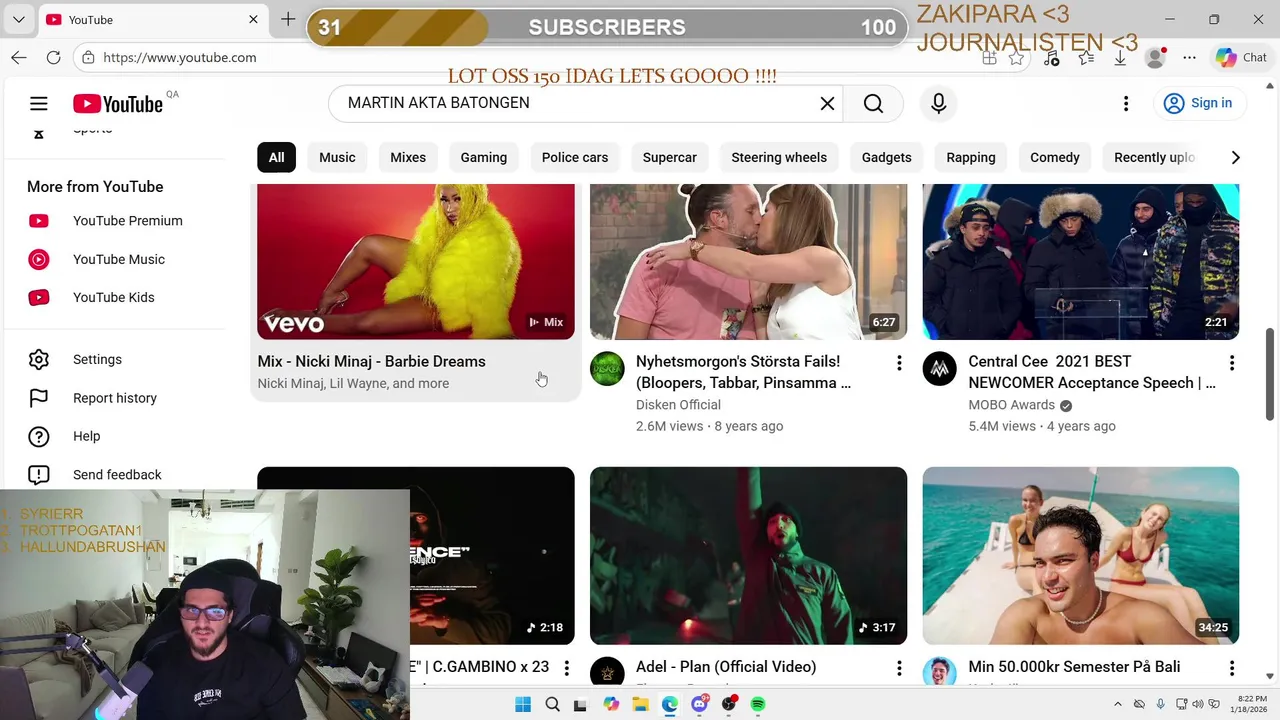Show more filter chips with right arrow
1280x720 pixels.
(1235, 157)
